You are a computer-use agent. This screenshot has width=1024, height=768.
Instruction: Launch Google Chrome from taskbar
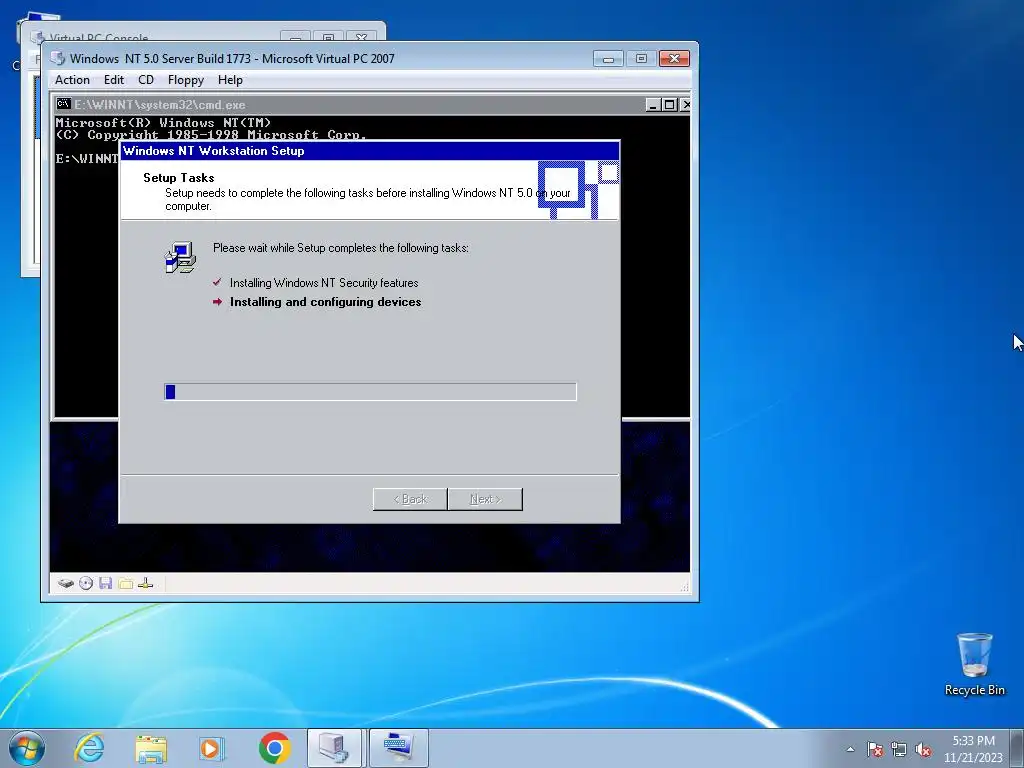tap(274, 748)
